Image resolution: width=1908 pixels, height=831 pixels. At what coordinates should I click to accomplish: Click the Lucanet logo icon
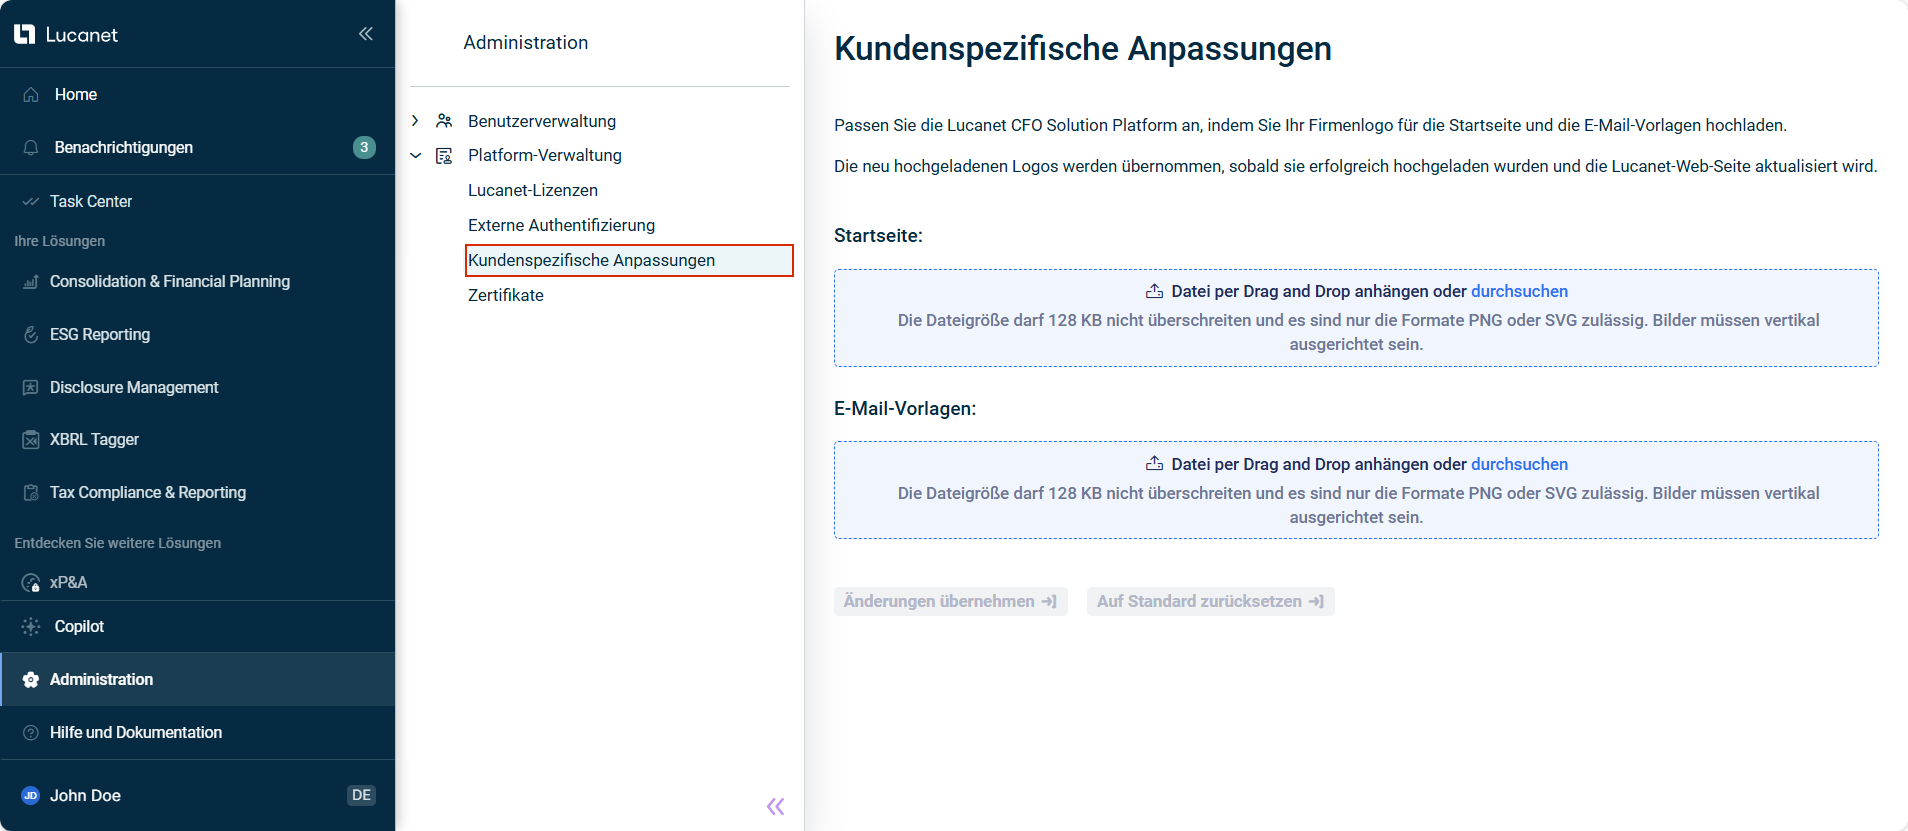point(25,35)
